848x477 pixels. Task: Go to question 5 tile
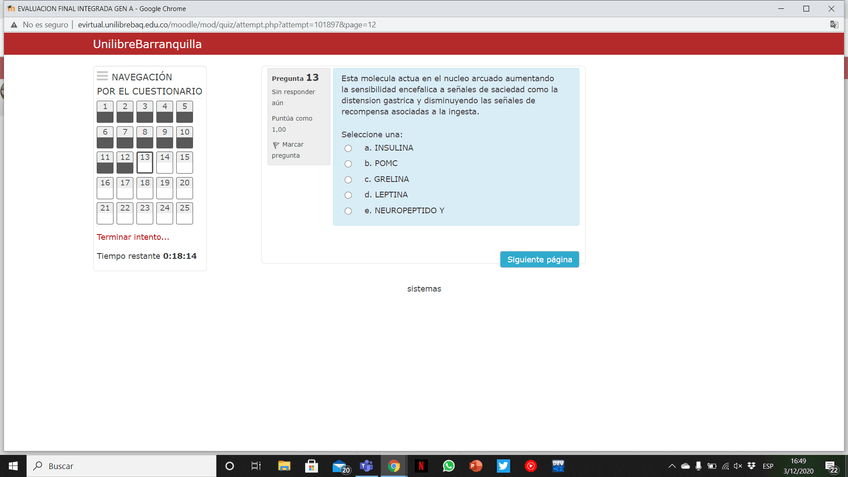pyautogui.click(x=184, y=111)
